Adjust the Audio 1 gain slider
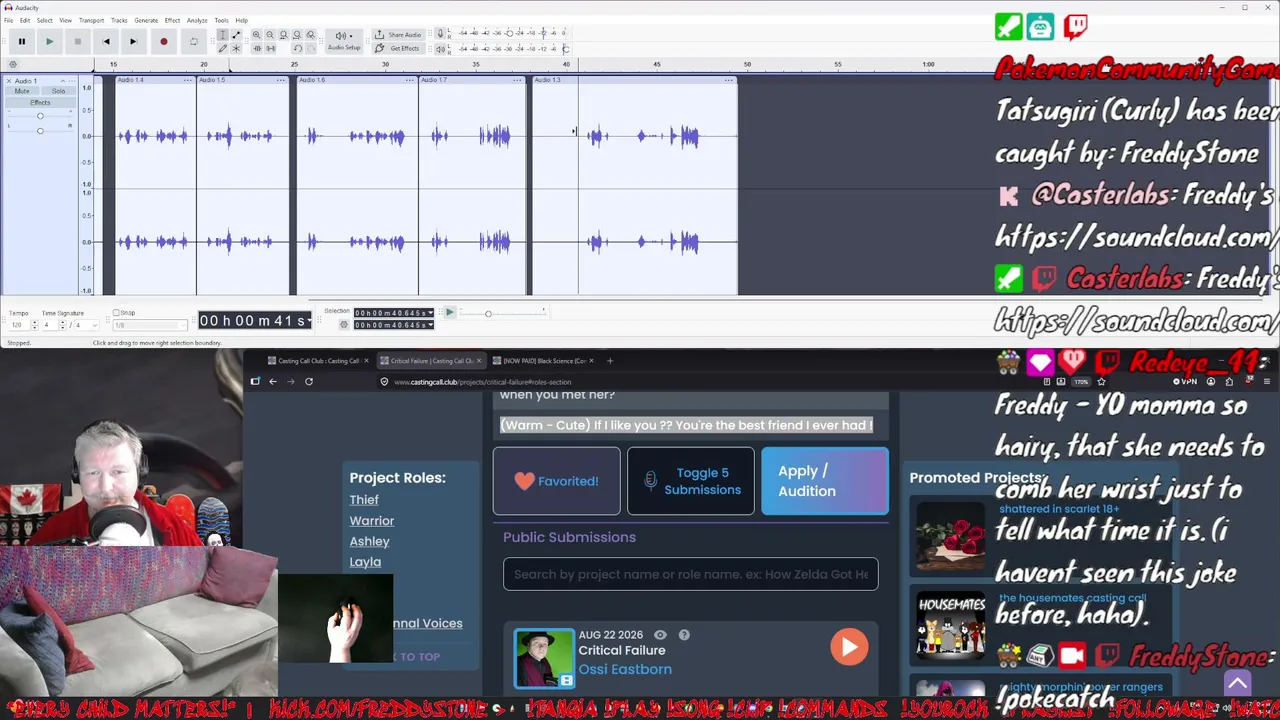The image size is (1280, 720). [40, 116]
